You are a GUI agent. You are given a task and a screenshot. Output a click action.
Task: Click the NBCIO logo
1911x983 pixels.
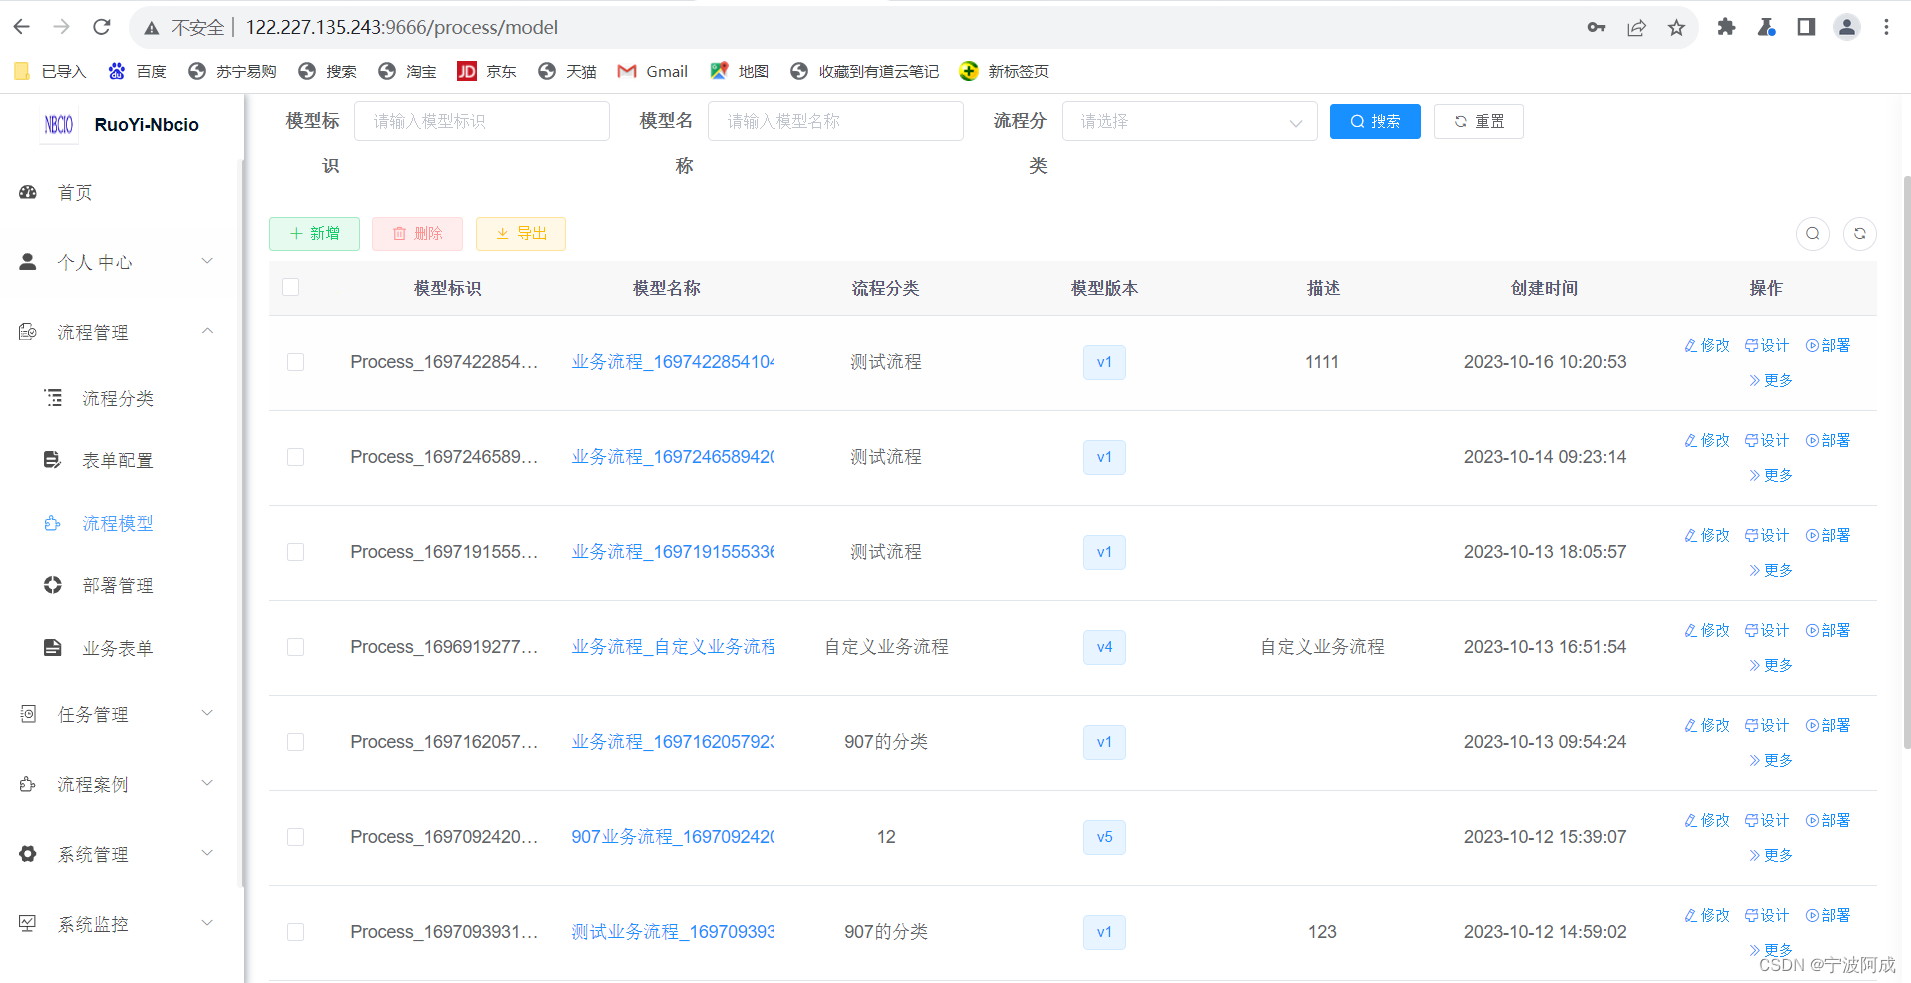tap(59, 124)
